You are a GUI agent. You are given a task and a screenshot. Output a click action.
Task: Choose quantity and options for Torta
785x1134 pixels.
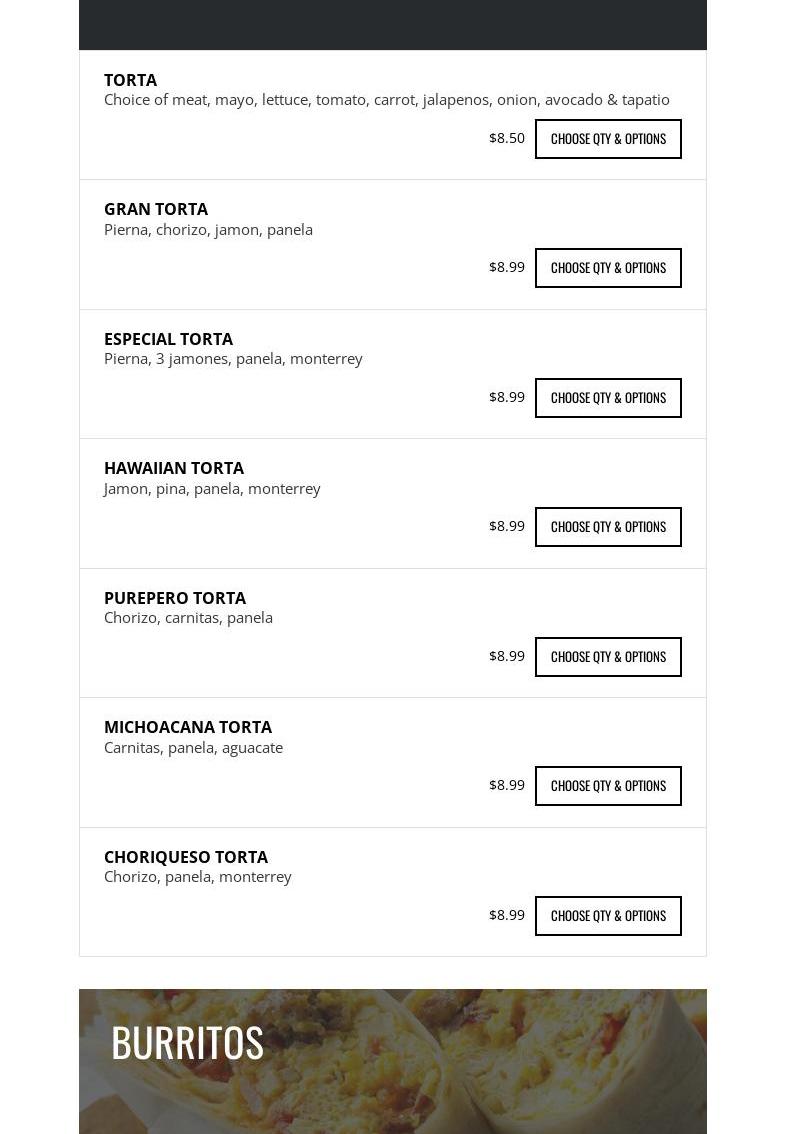608,139
